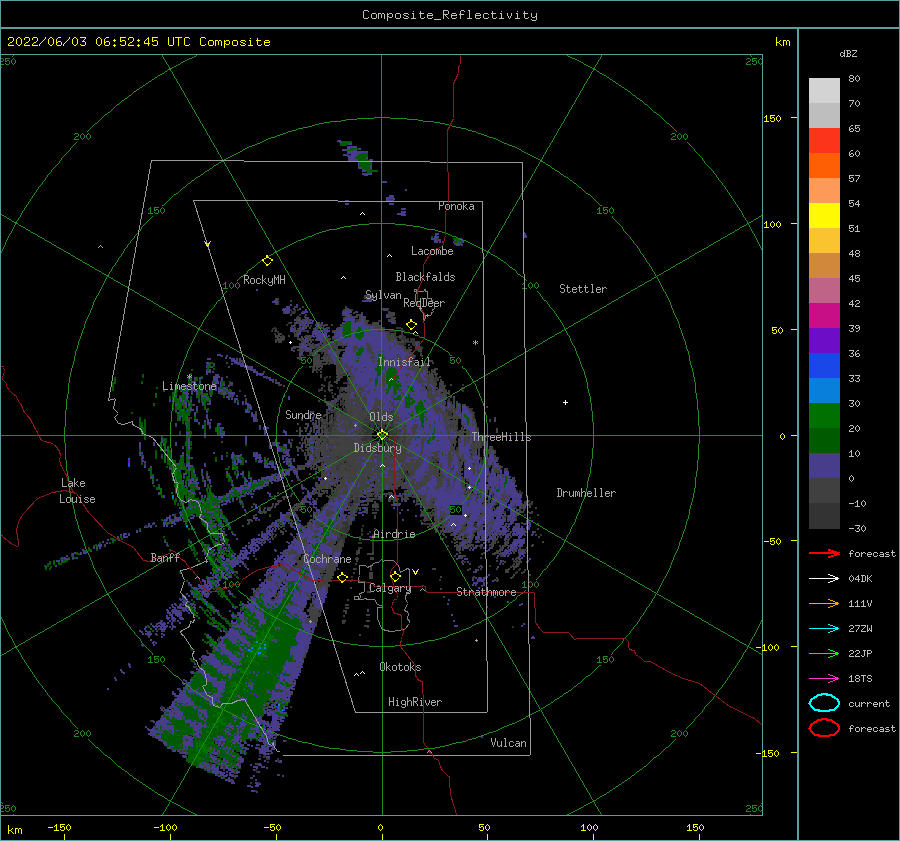This screenshot has height=841, width=900.
Task: Click the white 04DK arrow legend icon
Action: [x=824, y=579]
